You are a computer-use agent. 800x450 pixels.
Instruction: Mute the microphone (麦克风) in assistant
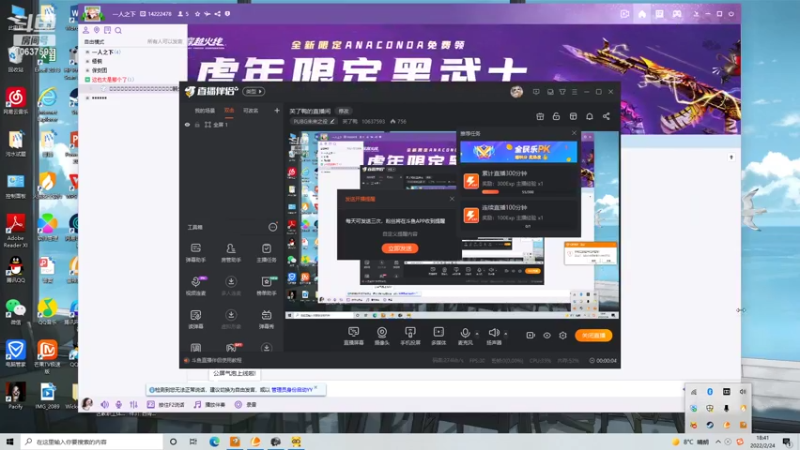pyautogui.click(x=465, y=336)
